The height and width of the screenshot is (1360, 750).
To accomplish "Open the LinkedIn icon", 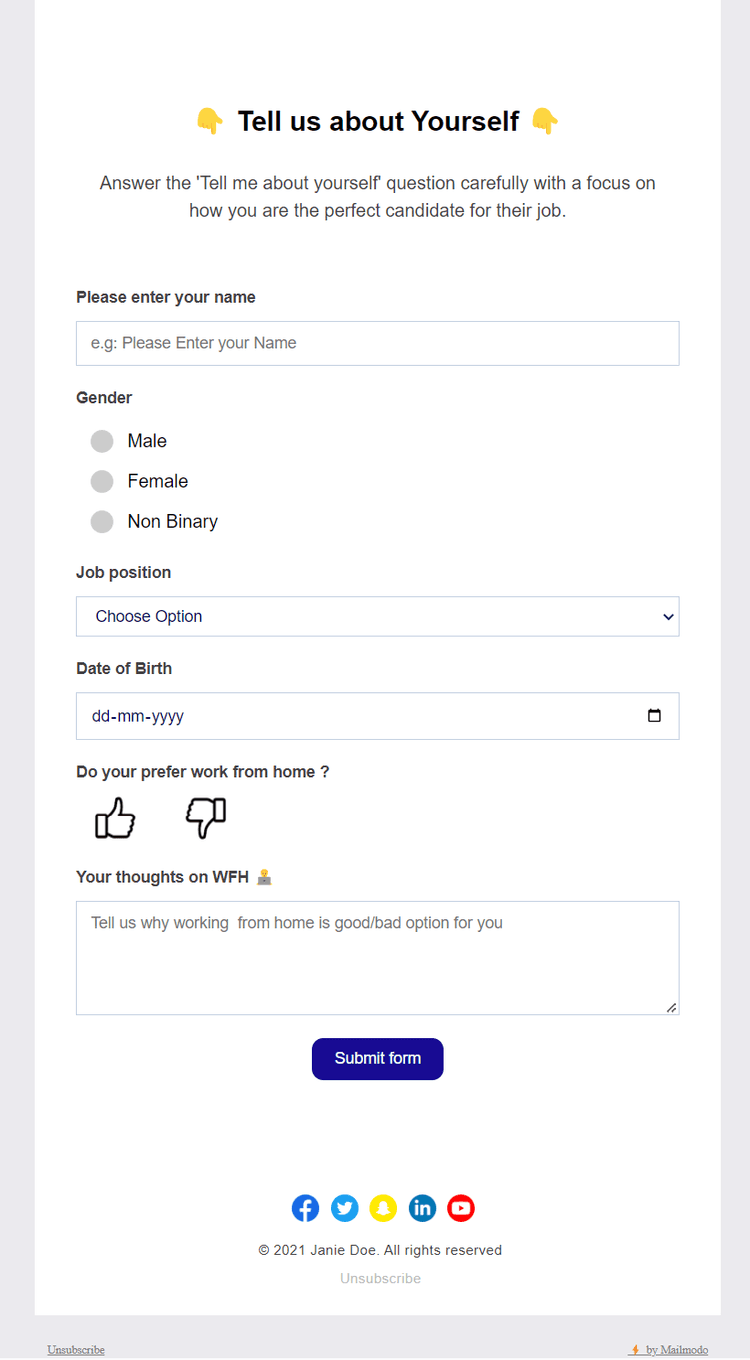I will tap(422, 1208).
